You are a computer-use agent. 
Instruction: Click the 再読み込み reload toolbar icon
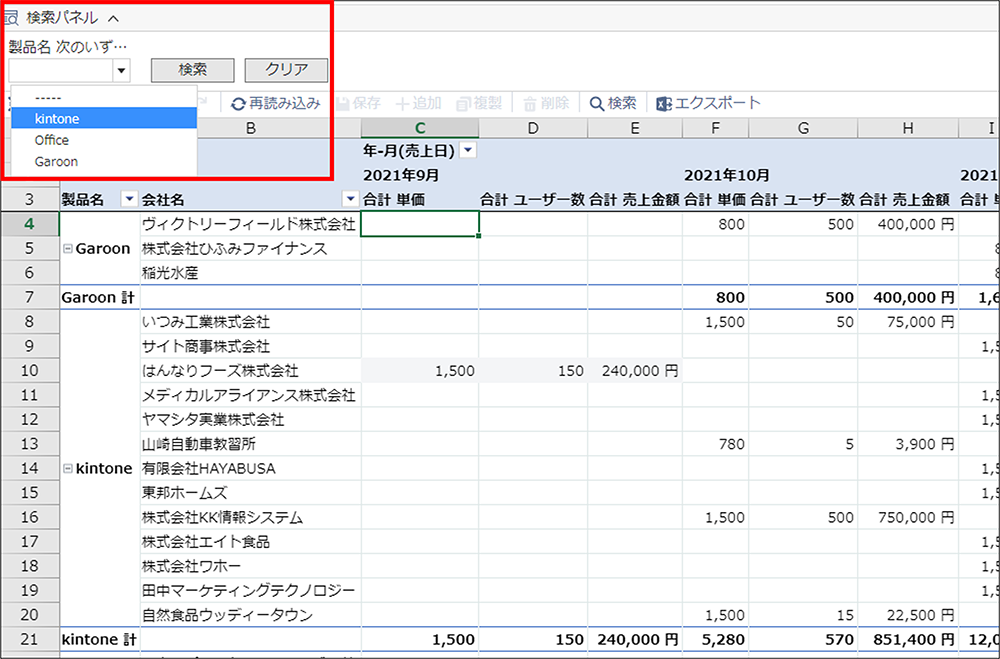pos(238,104)
